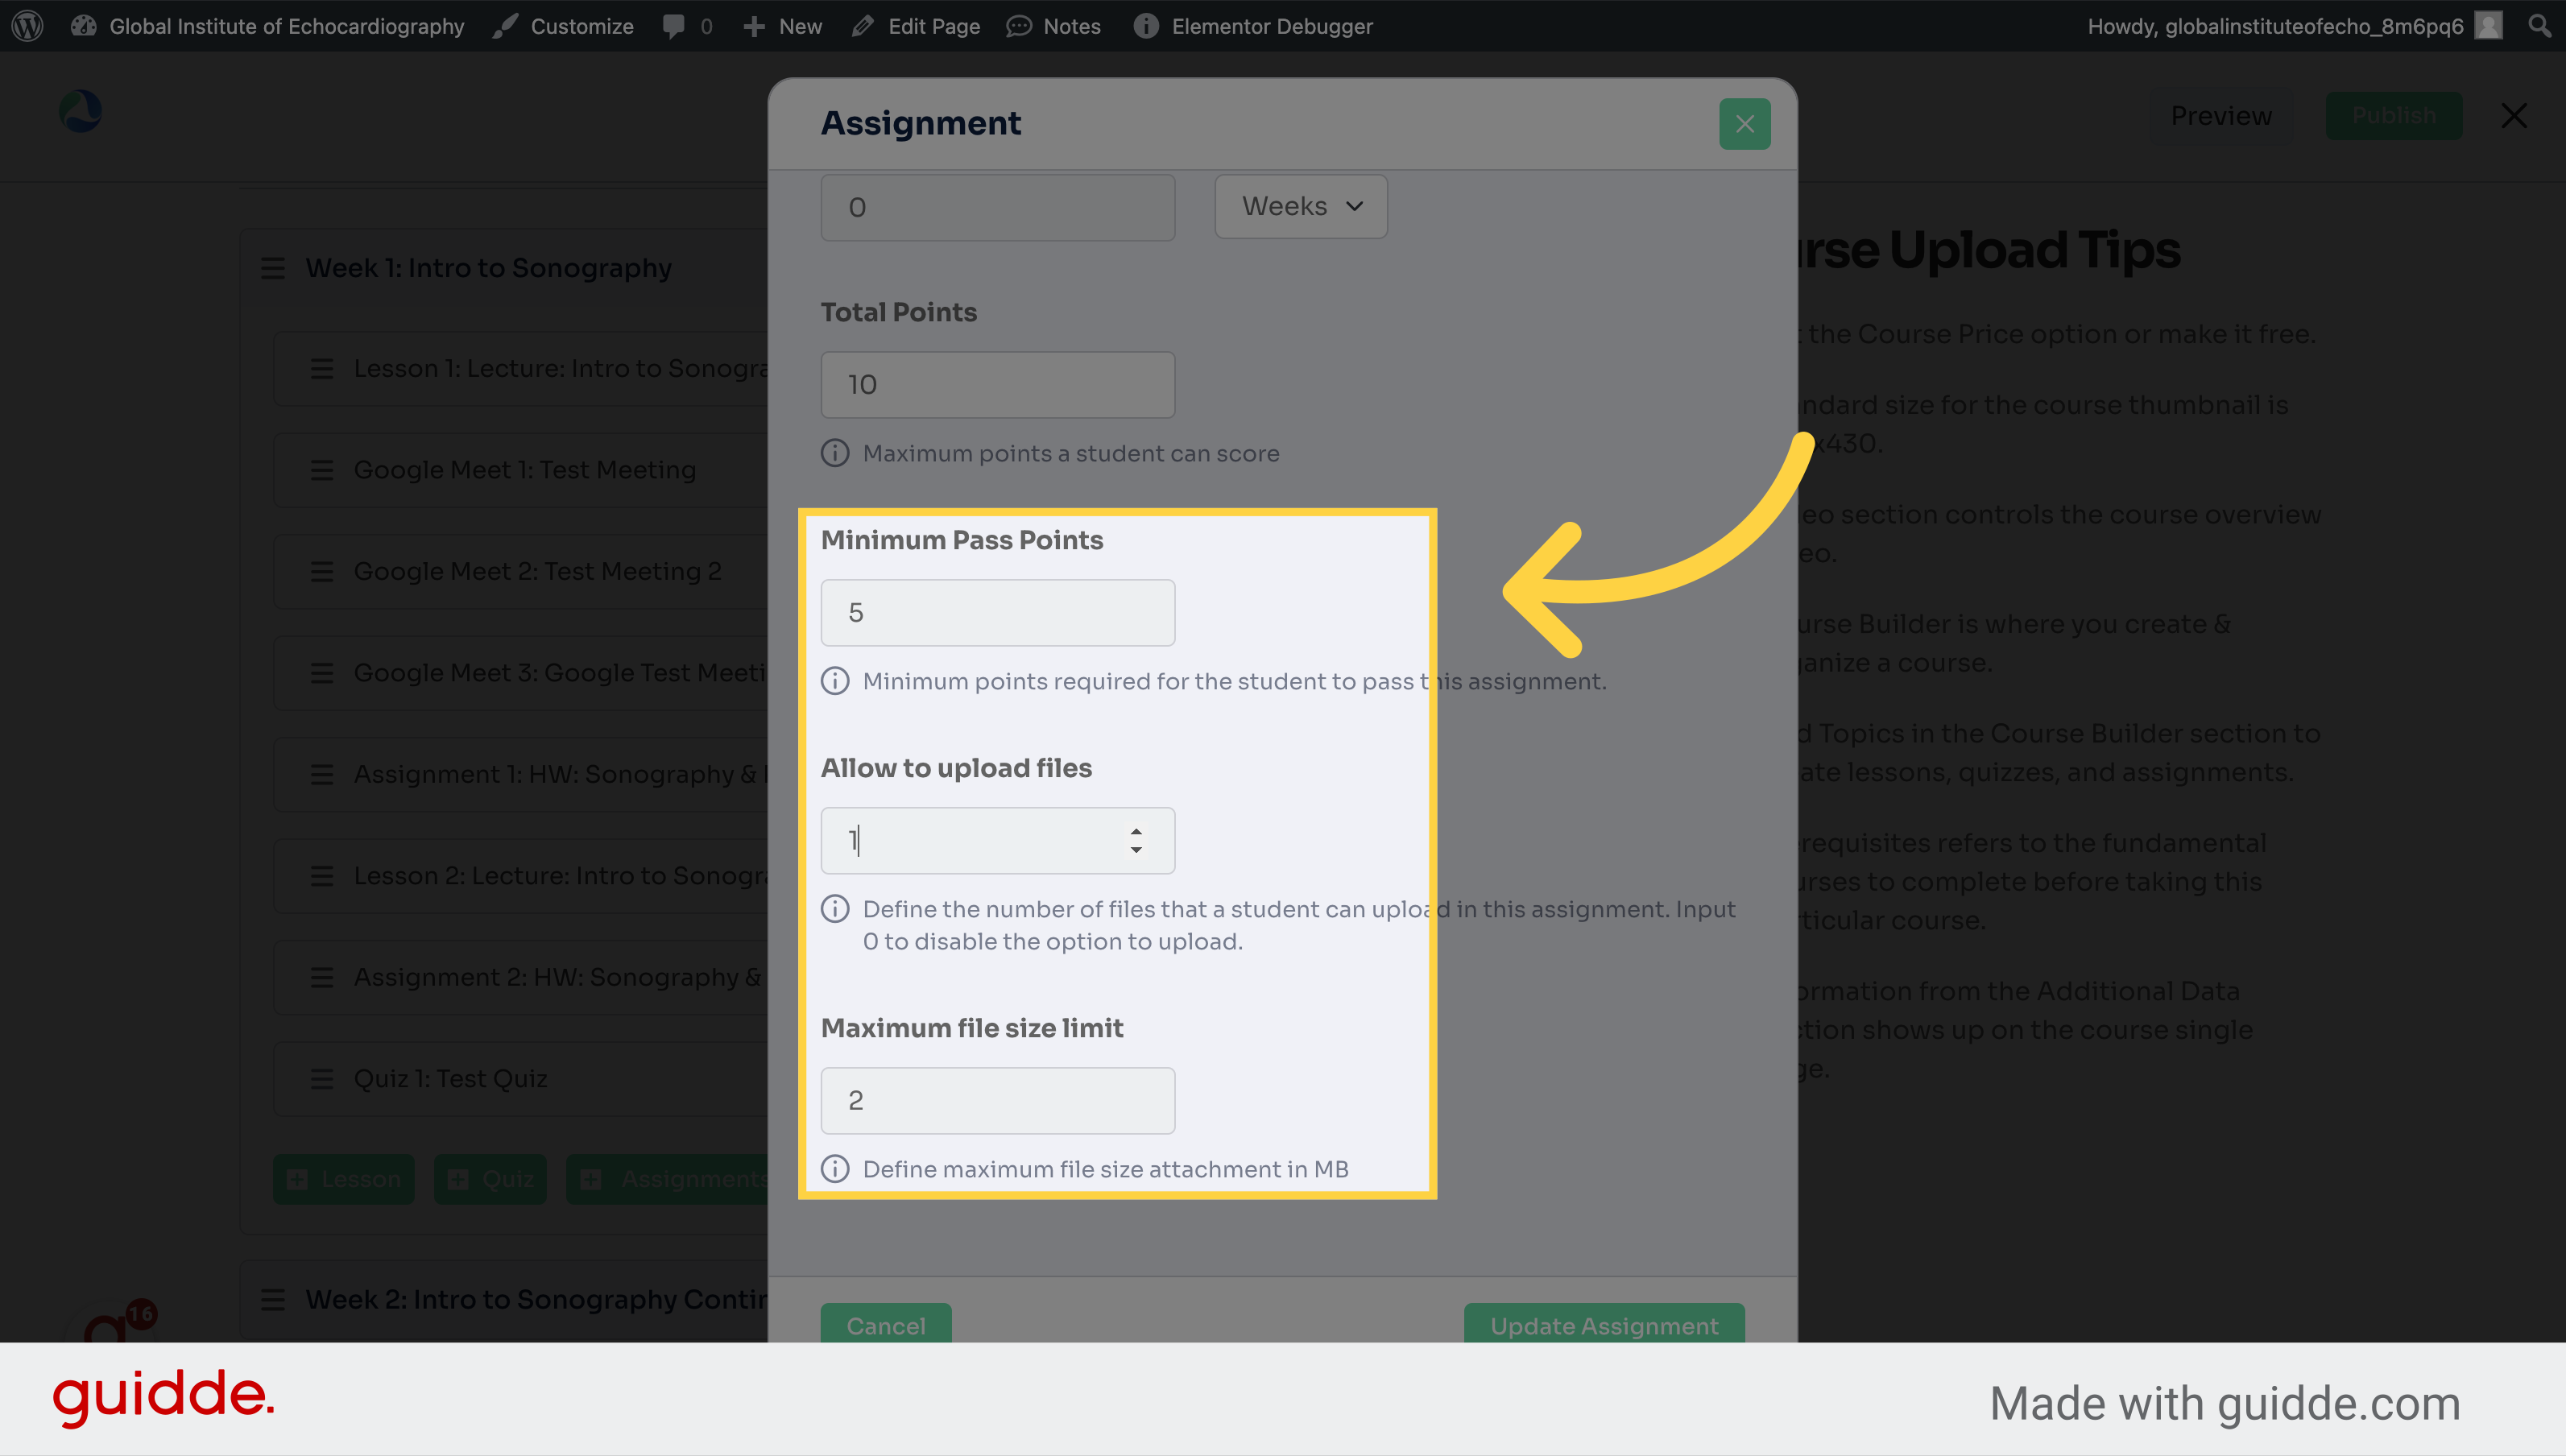Click info icon beside file size hint
This screenshot has width=2566, height=1456.
(x=835, y=1169)
